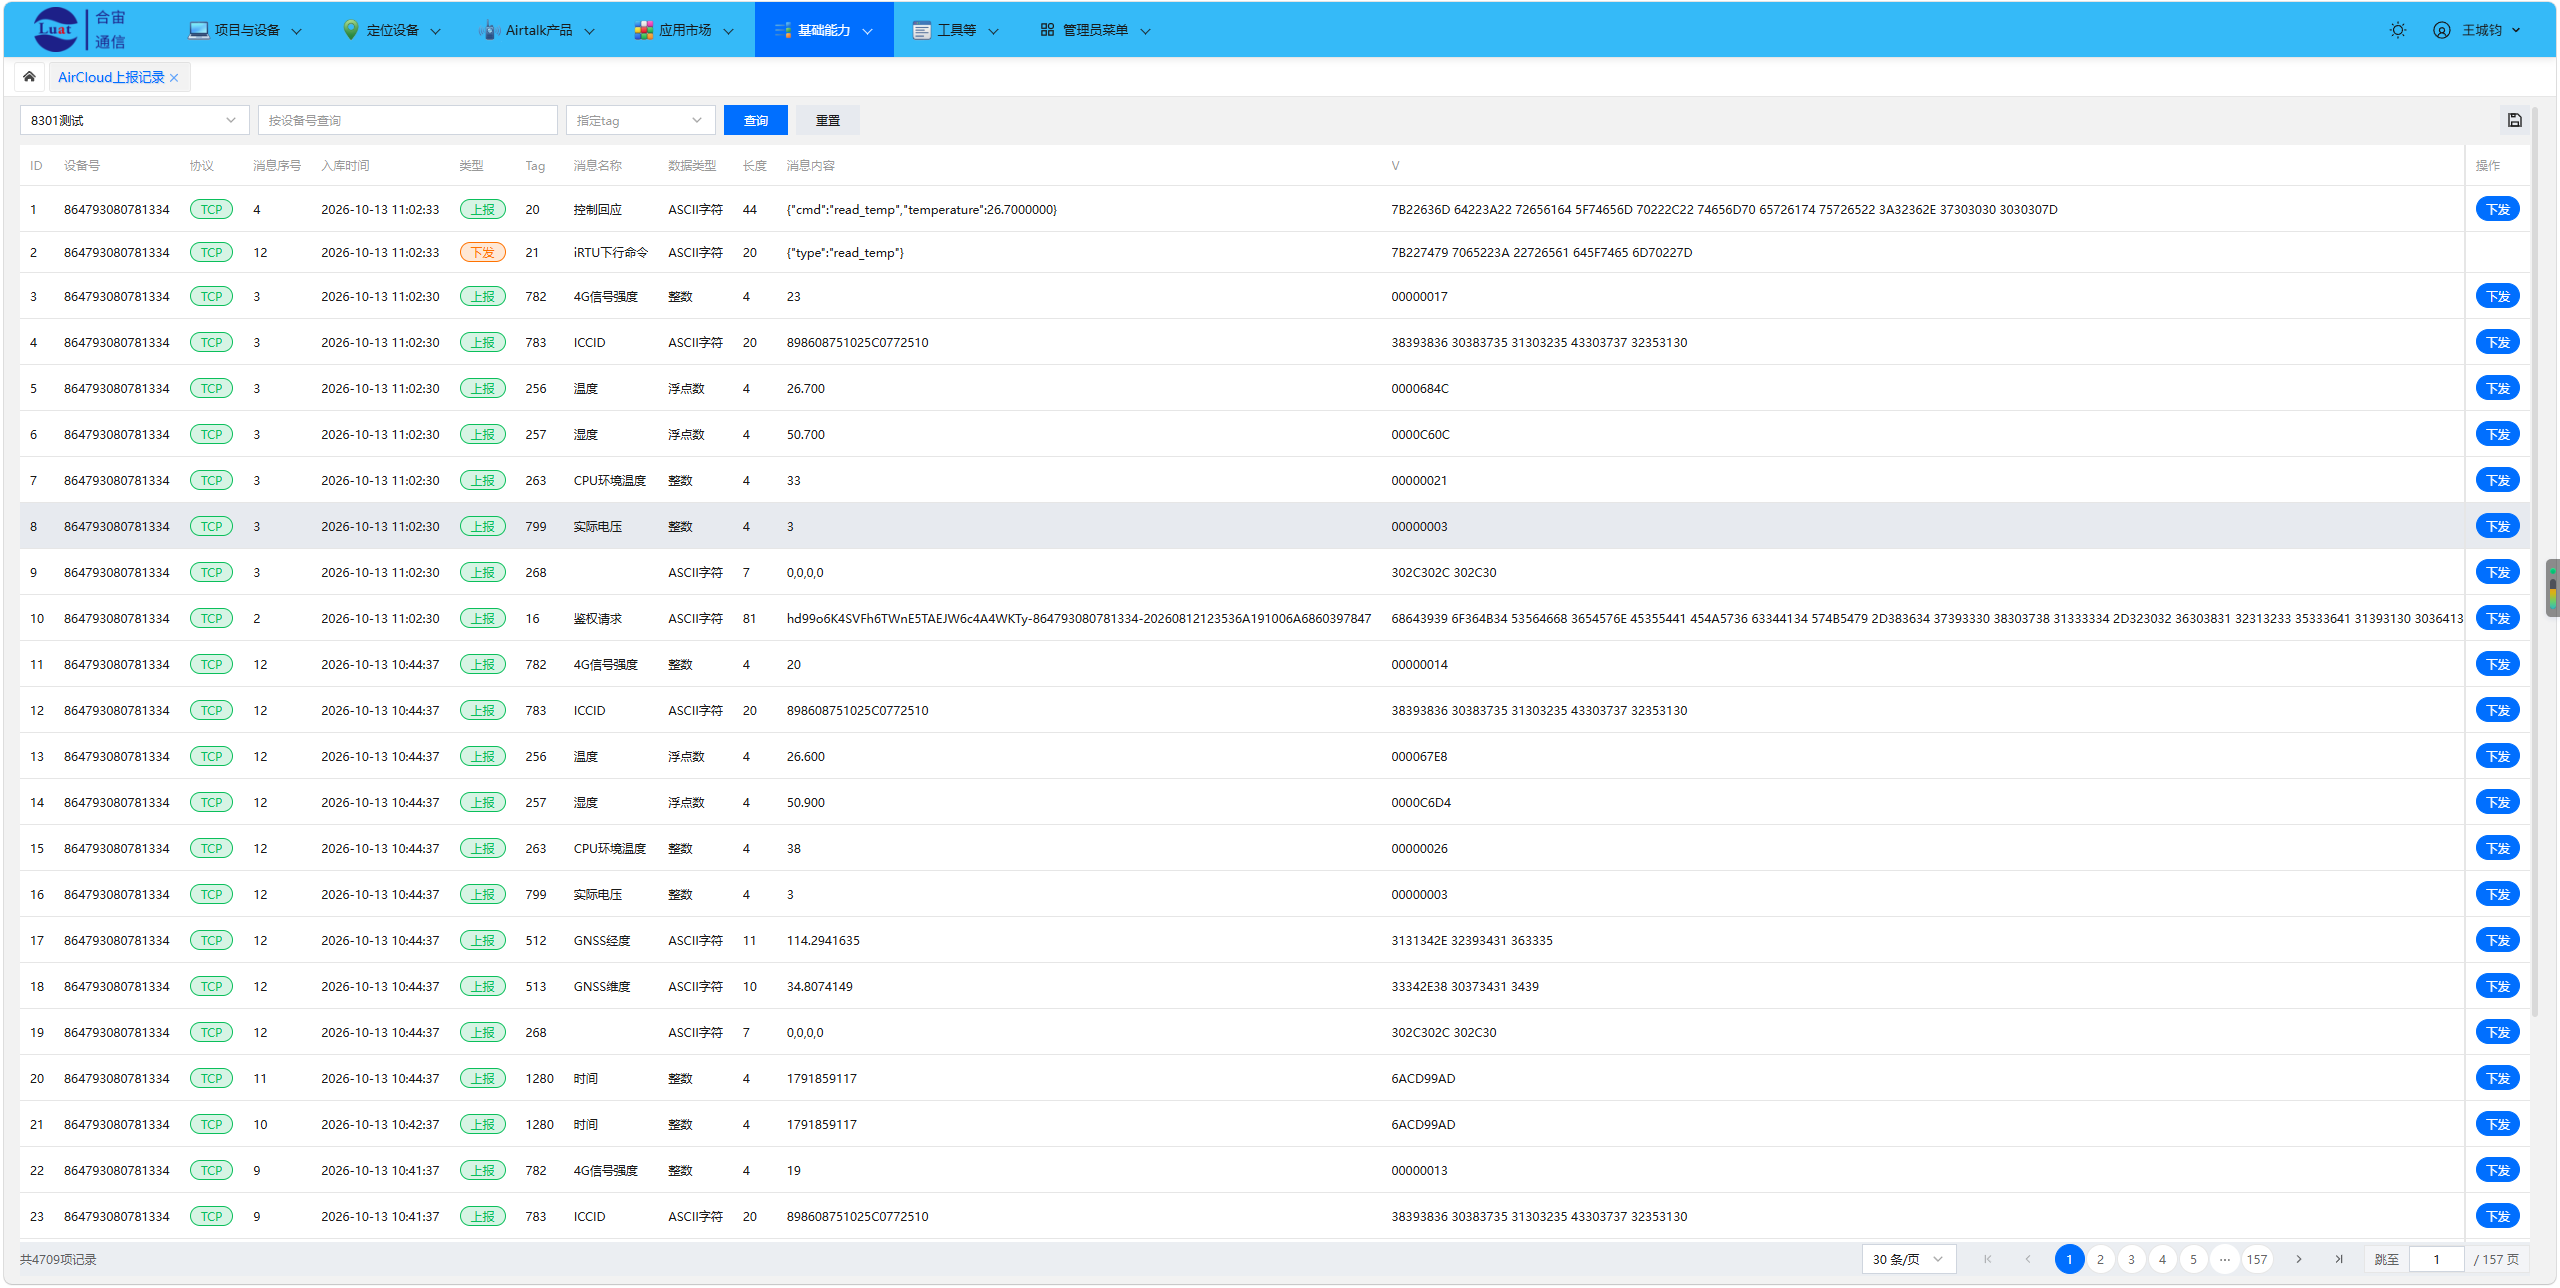
Task: Click the 重置 button
Action: click(828, 120)
